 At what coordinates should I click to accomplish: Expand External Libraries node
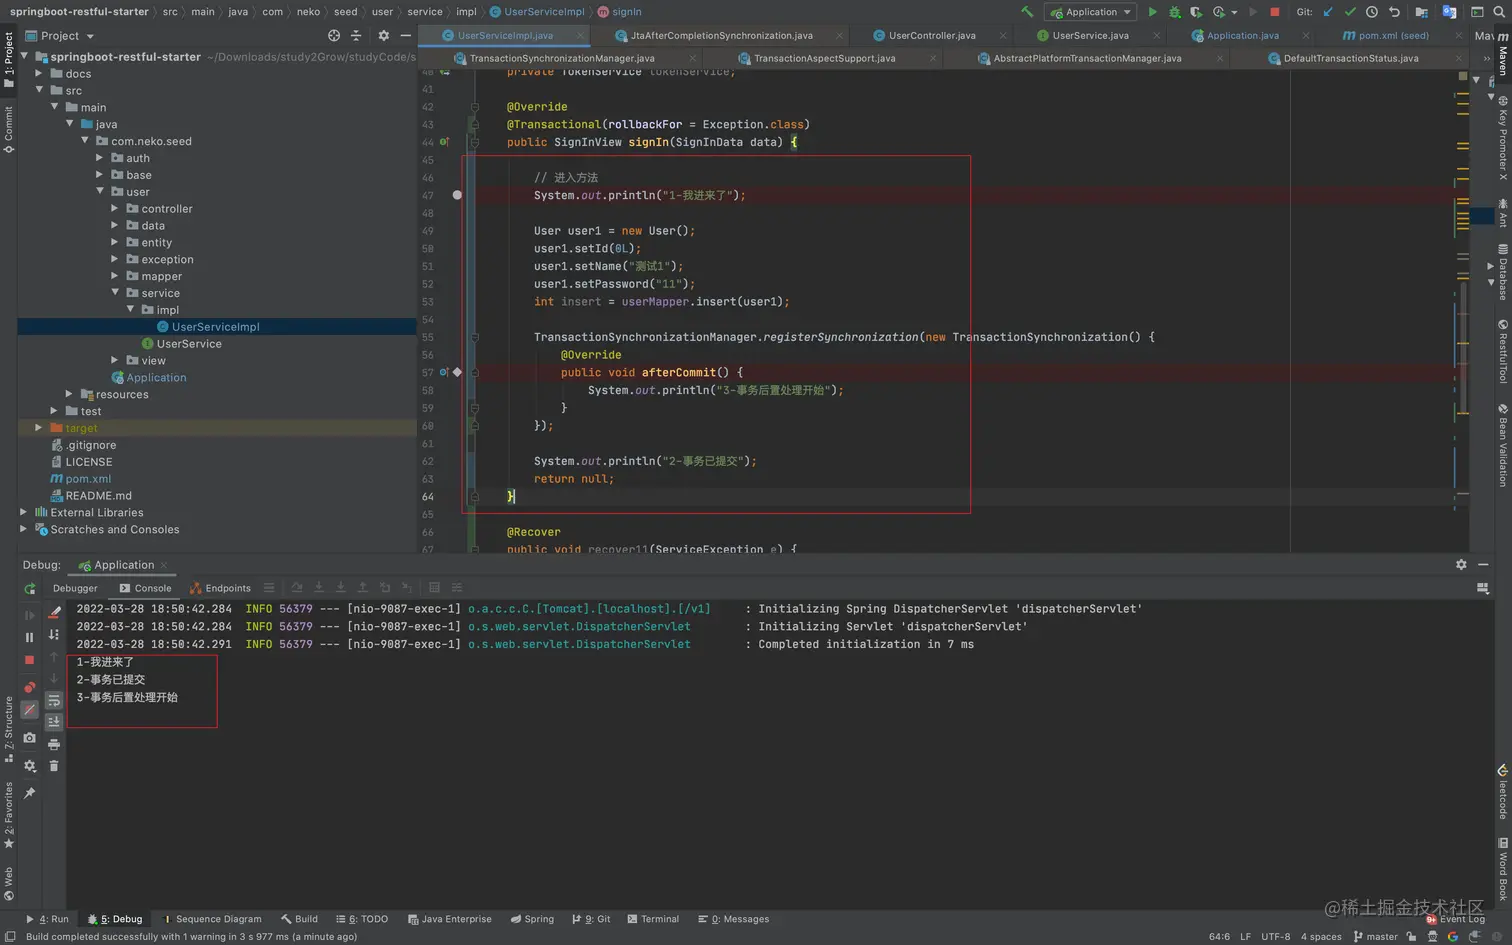coord(24,512)
